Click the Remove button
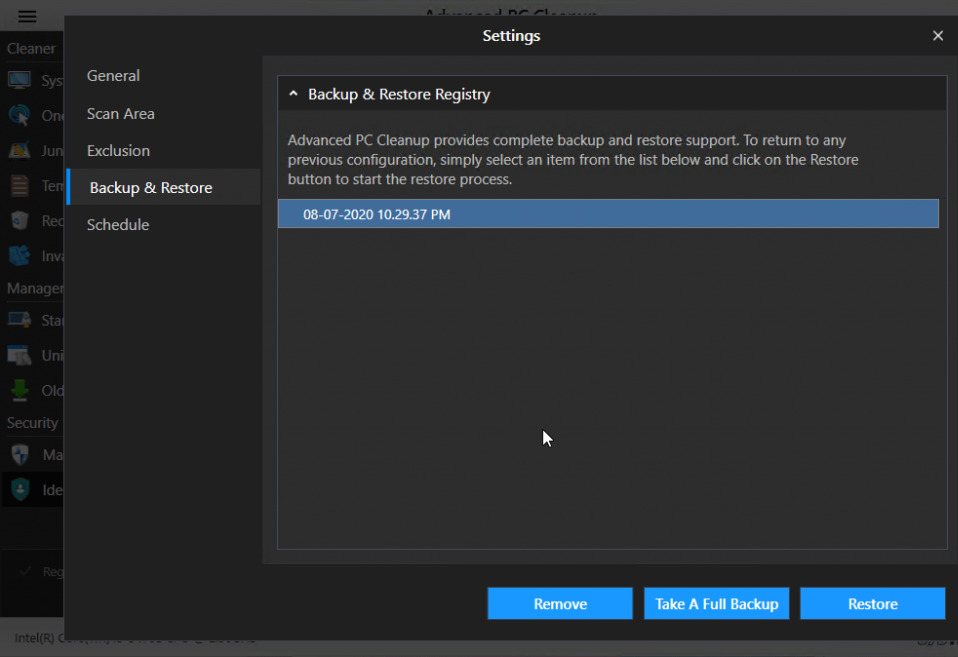 click(560, 603)
